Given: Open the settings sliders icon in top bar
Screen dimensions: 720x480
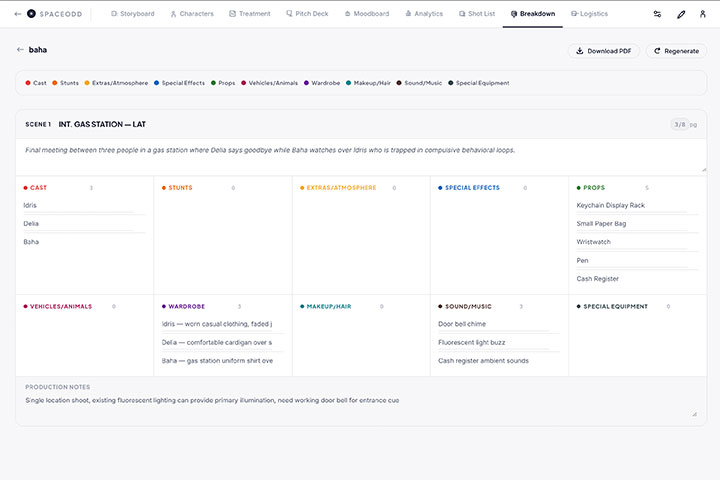Looking at the screenshot, I should (x=657, y=14).
